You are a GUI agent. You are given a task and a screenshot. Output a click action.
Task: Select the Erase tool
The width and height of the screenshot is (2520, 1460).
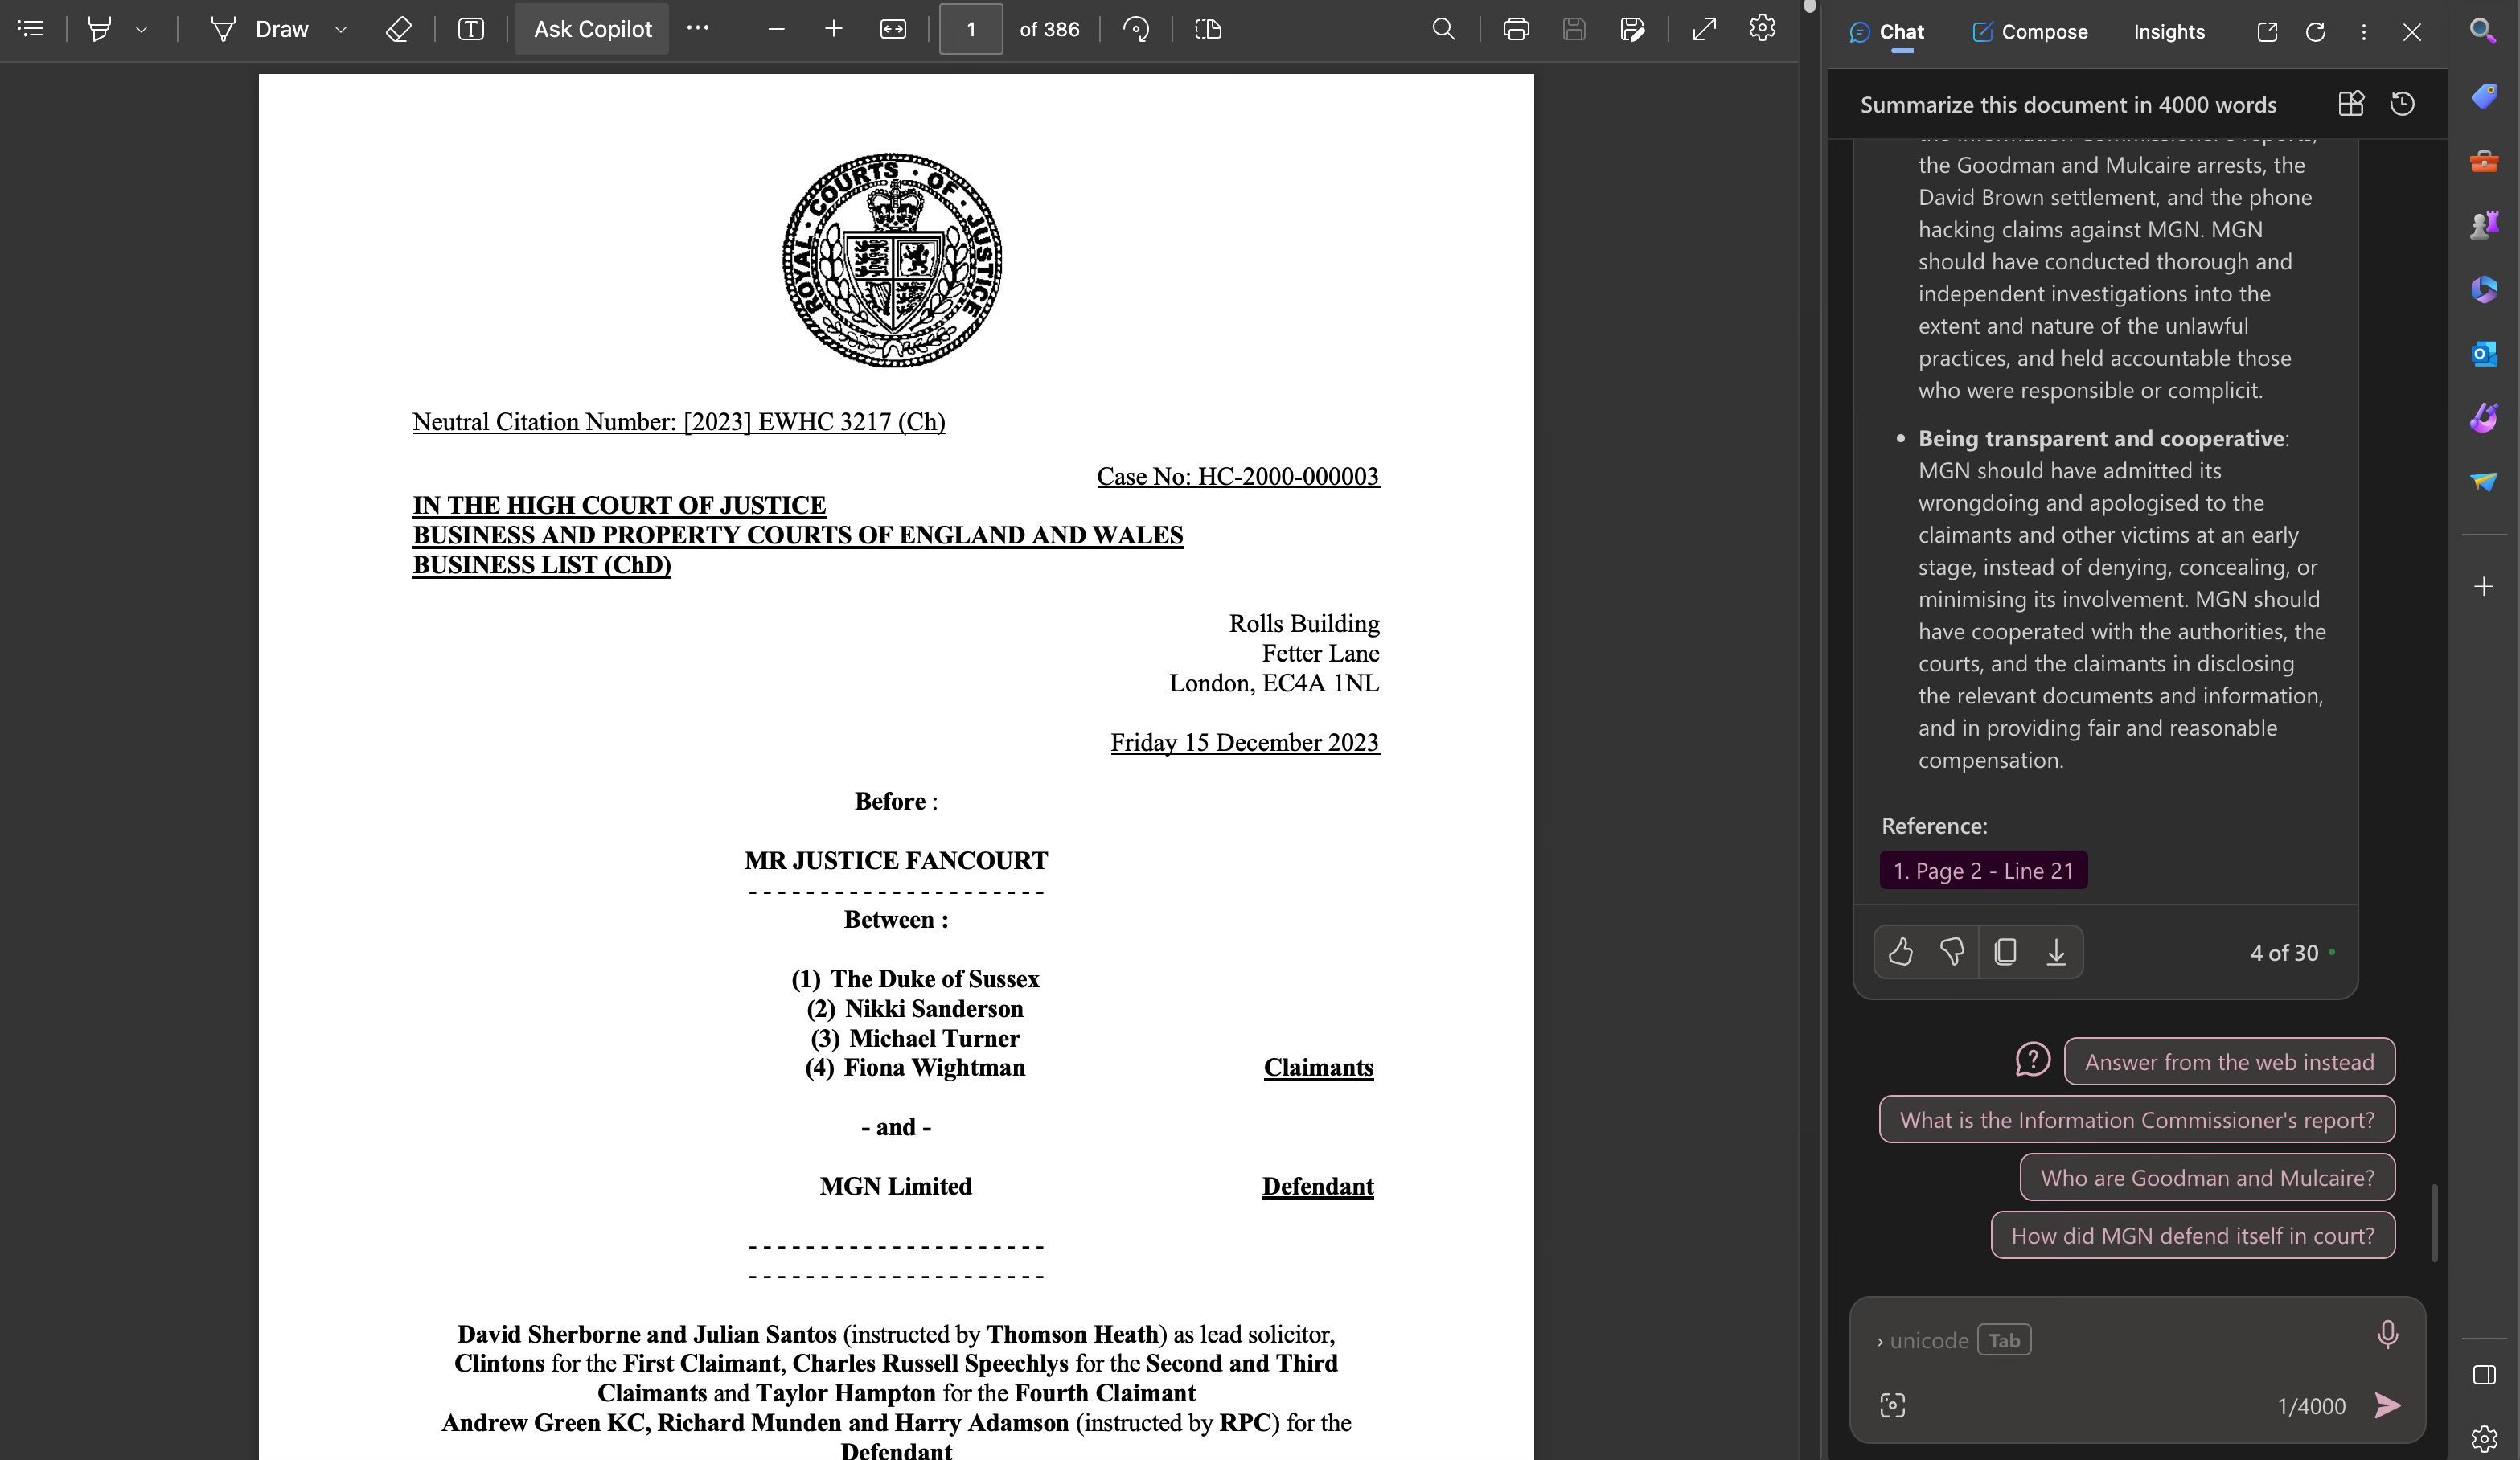(398, 29)
